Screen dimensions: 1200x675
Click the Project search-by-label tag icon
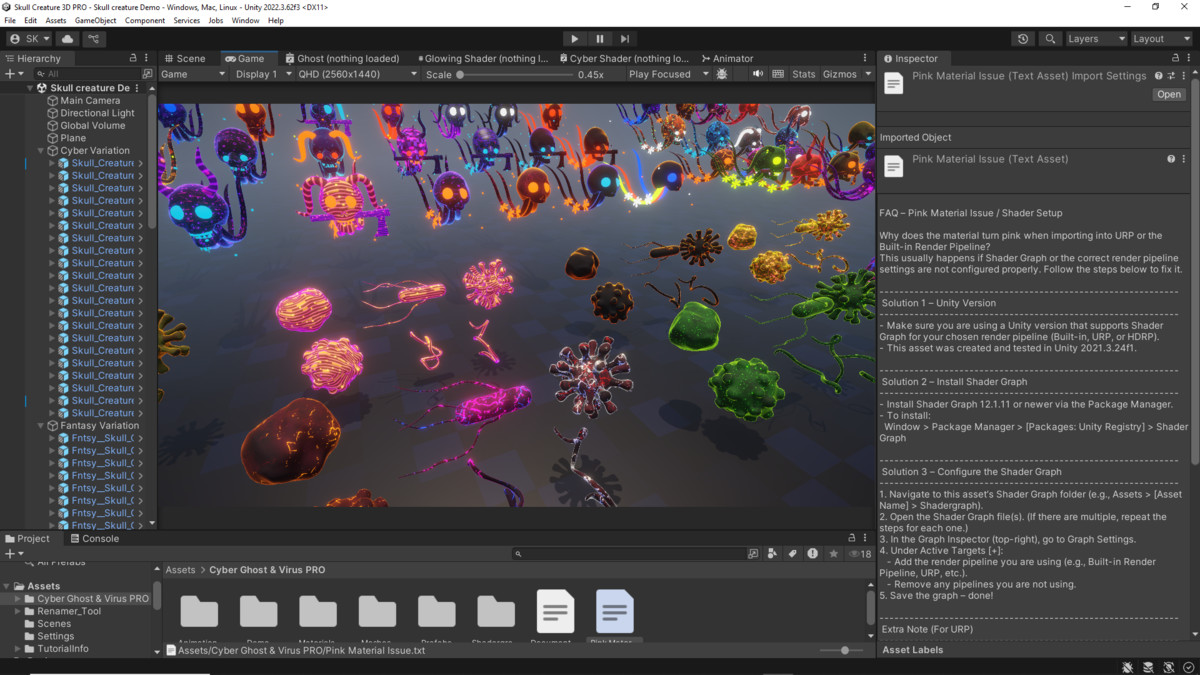pyautogui.click(x=792, y=553)
